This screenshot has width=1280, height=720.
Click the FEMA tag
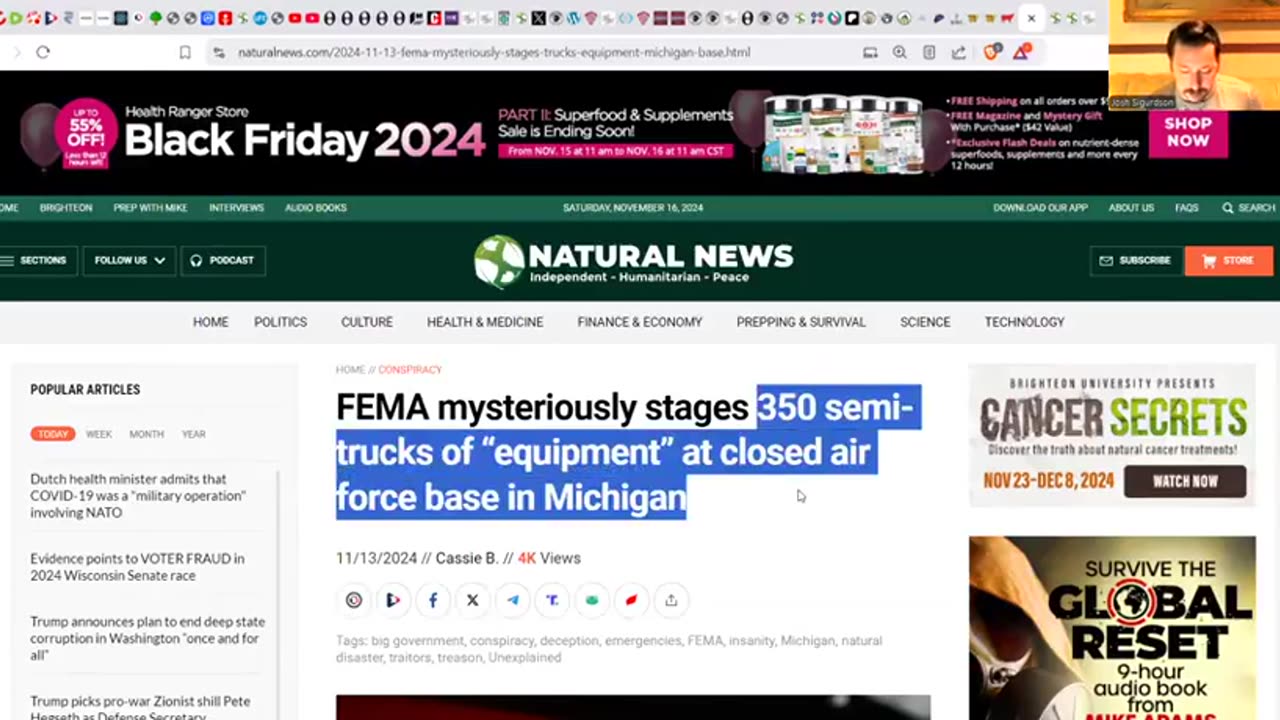(x=705, y=641)
